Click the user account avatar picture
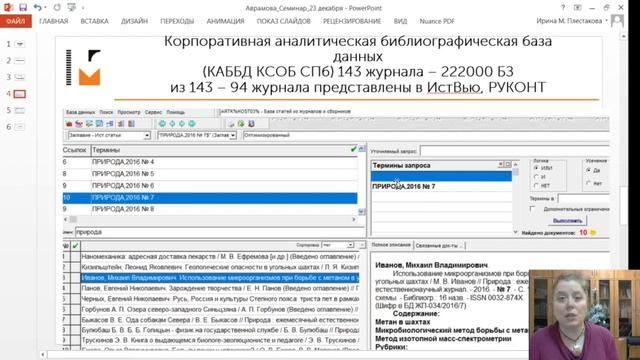This screenshot has width=640, height=360. [x=617, y=21]
